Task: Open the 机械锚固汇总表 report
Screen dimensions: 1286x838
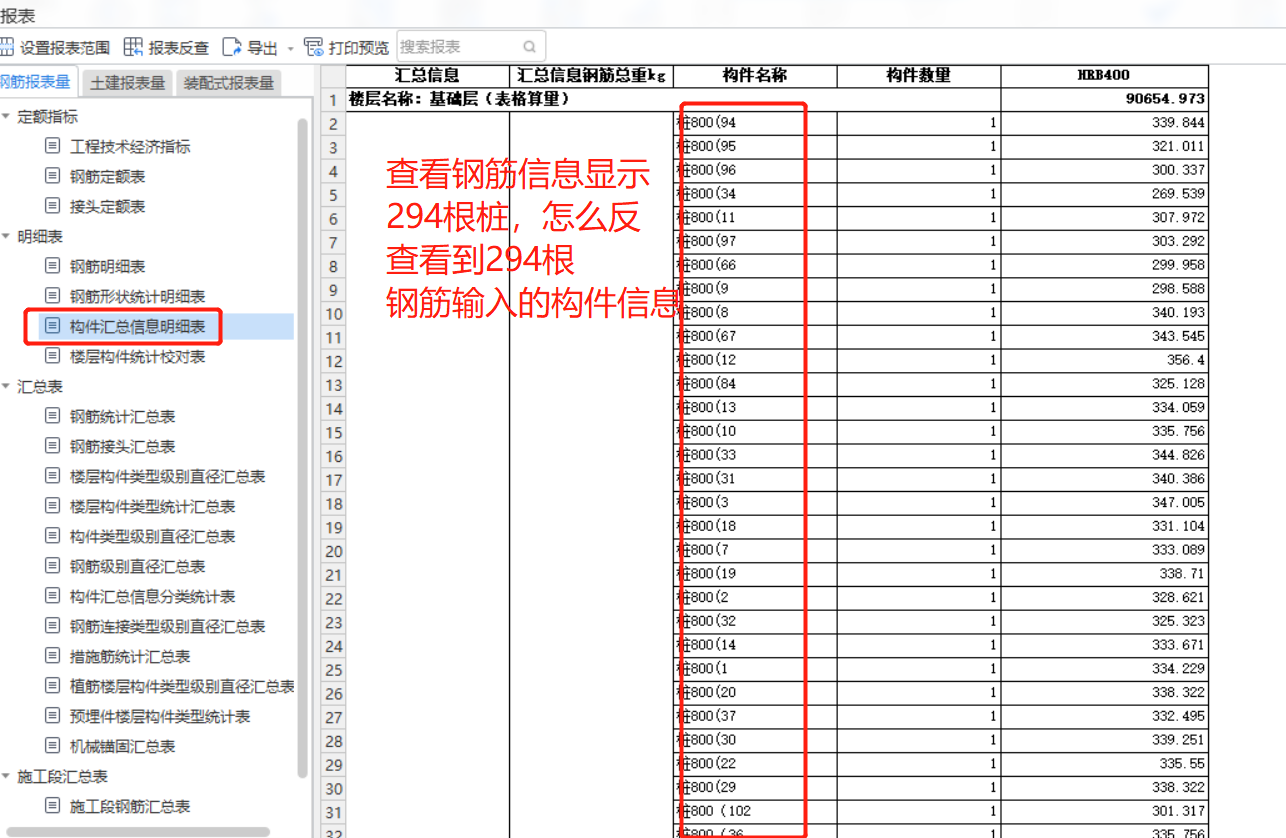Action: (122, 747)
